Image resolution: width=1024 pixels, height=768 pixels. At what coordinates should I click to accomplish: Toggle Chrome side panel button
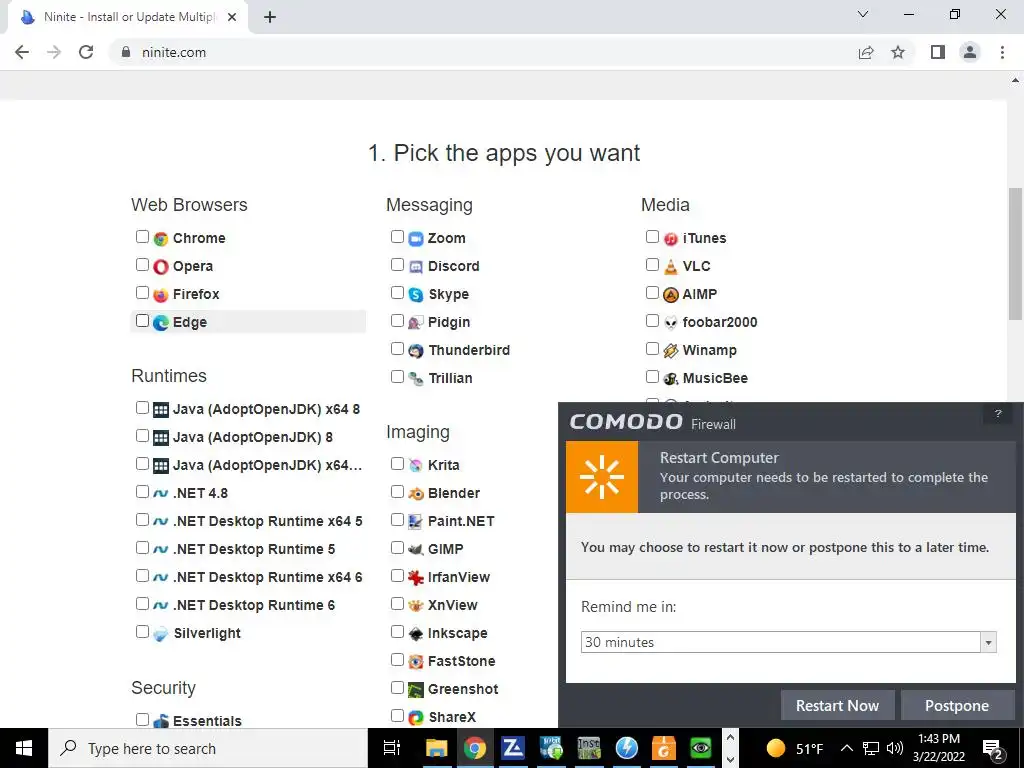[x=938, y=52]
